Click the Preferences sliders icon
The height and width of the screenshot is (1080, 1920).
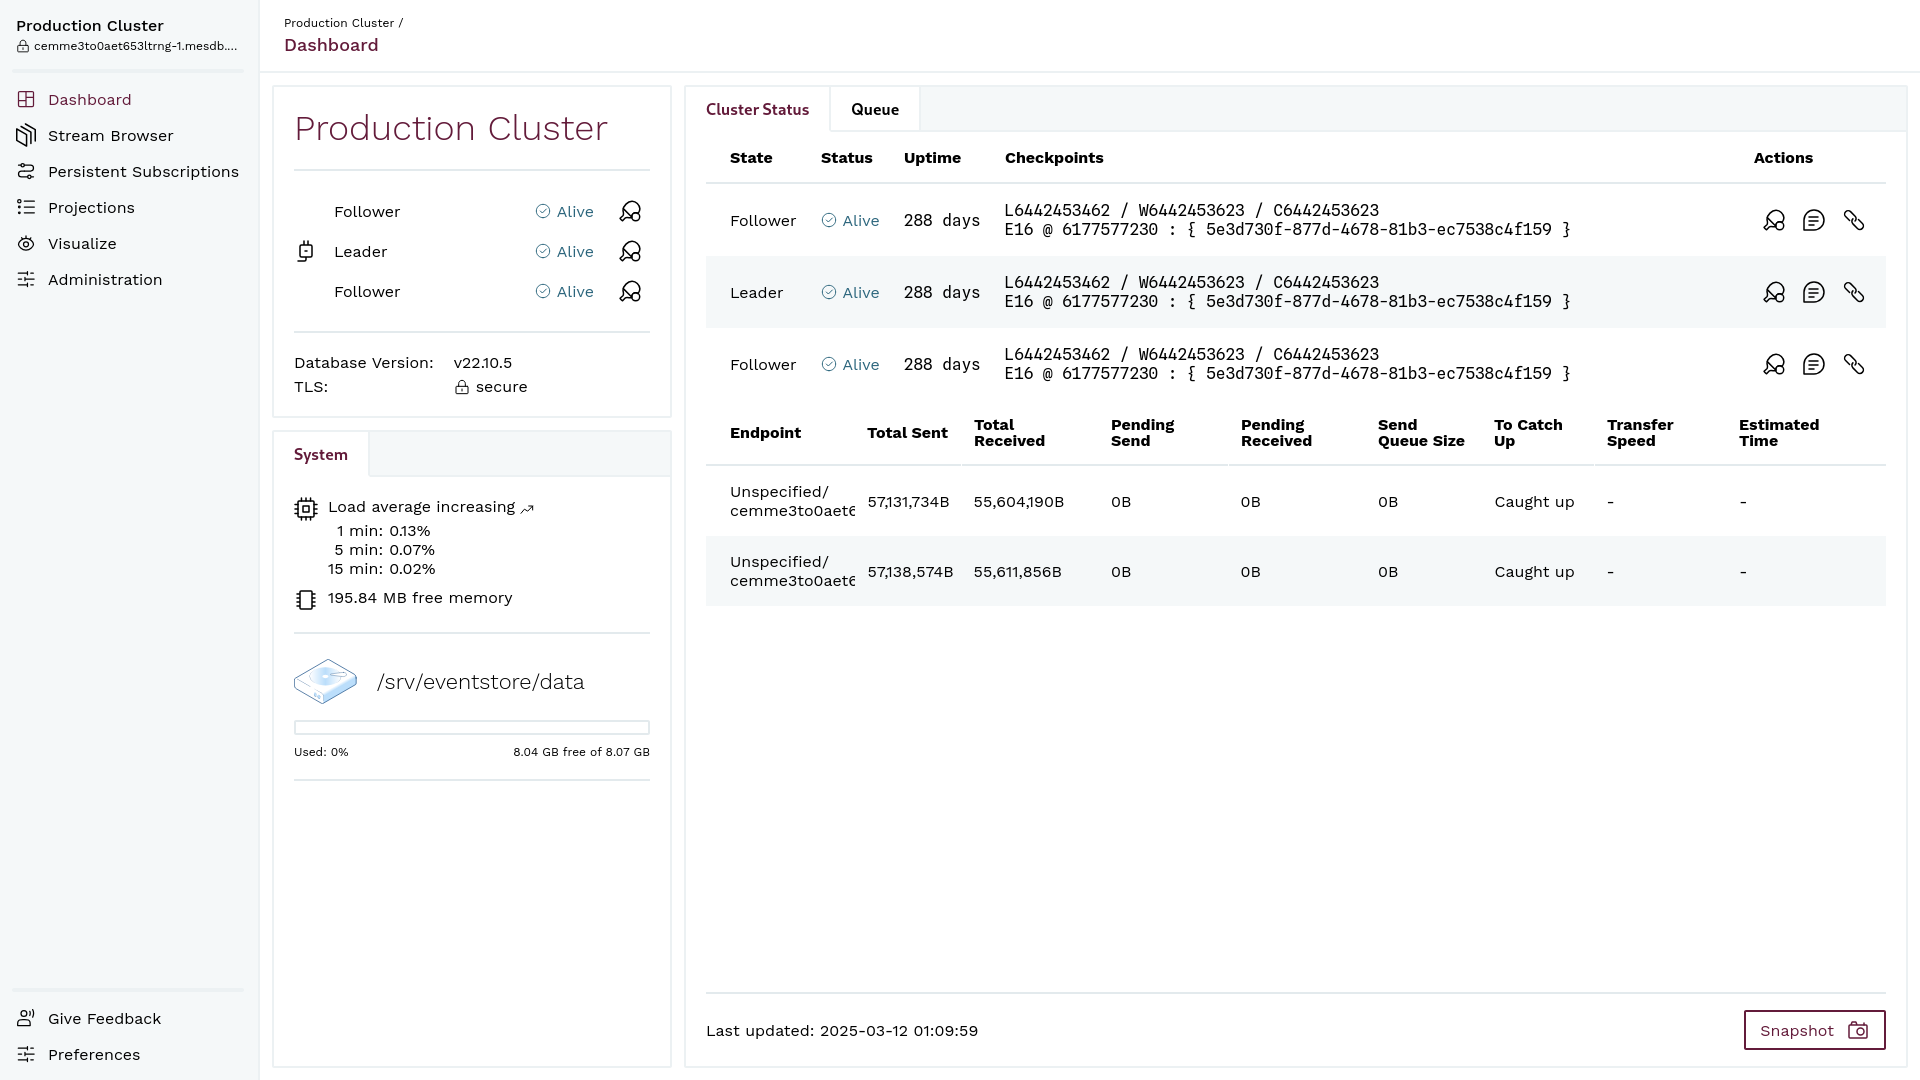click(26, 1054)
